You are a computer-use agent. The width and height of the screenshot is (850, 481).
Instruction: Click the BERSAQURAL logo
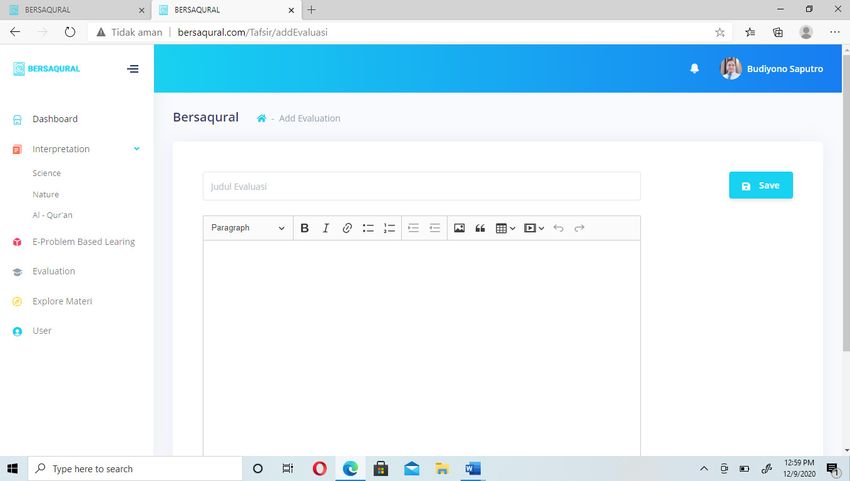click(47, 69)
